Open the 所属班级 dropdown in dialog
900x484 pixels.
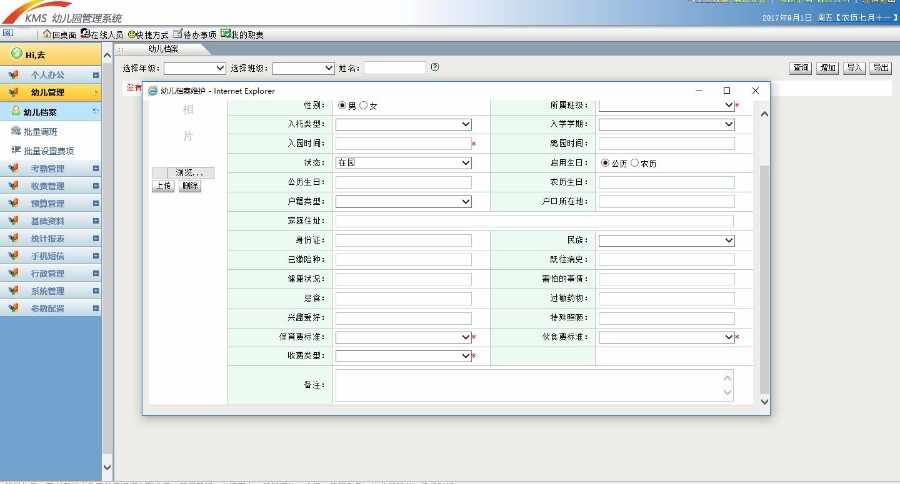pos(666,105)
